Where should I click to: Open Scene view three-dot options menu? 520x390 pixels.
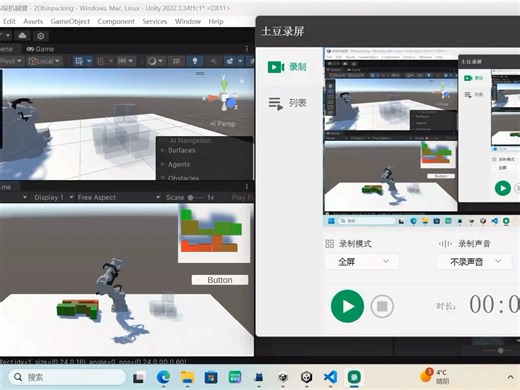click(x=247, y=49)
